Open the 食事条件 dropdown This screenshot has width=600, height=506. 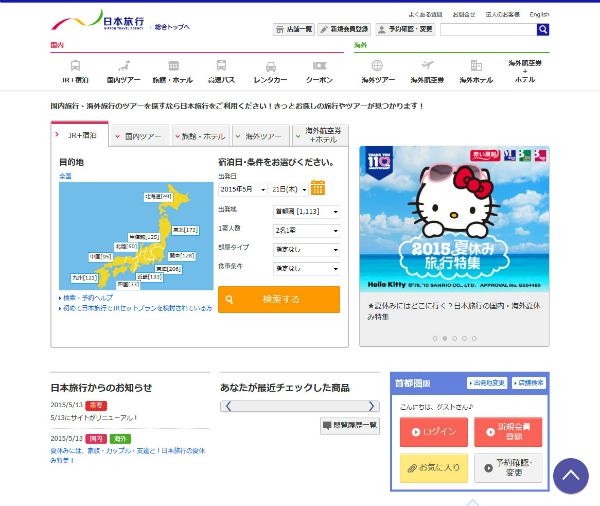click(x=307, y=269)
